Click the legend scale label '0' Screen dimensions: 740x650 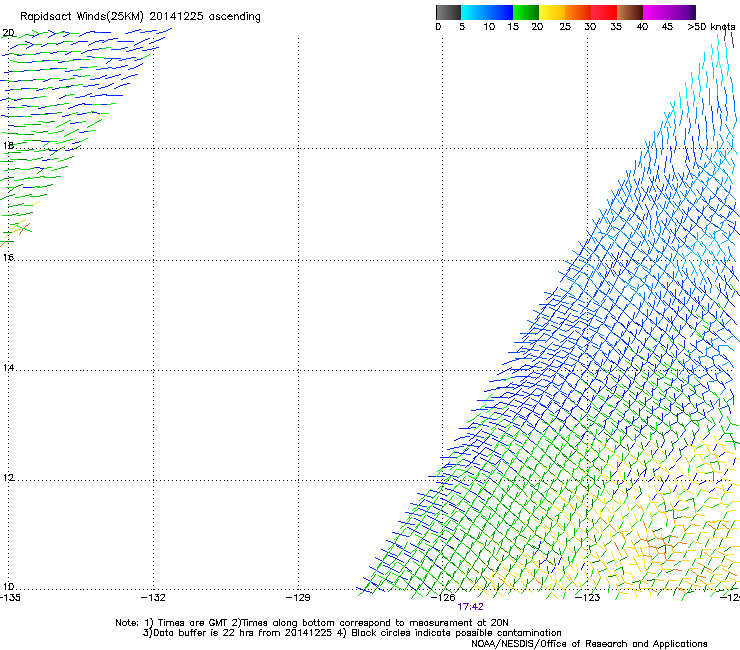coord(438,27)
